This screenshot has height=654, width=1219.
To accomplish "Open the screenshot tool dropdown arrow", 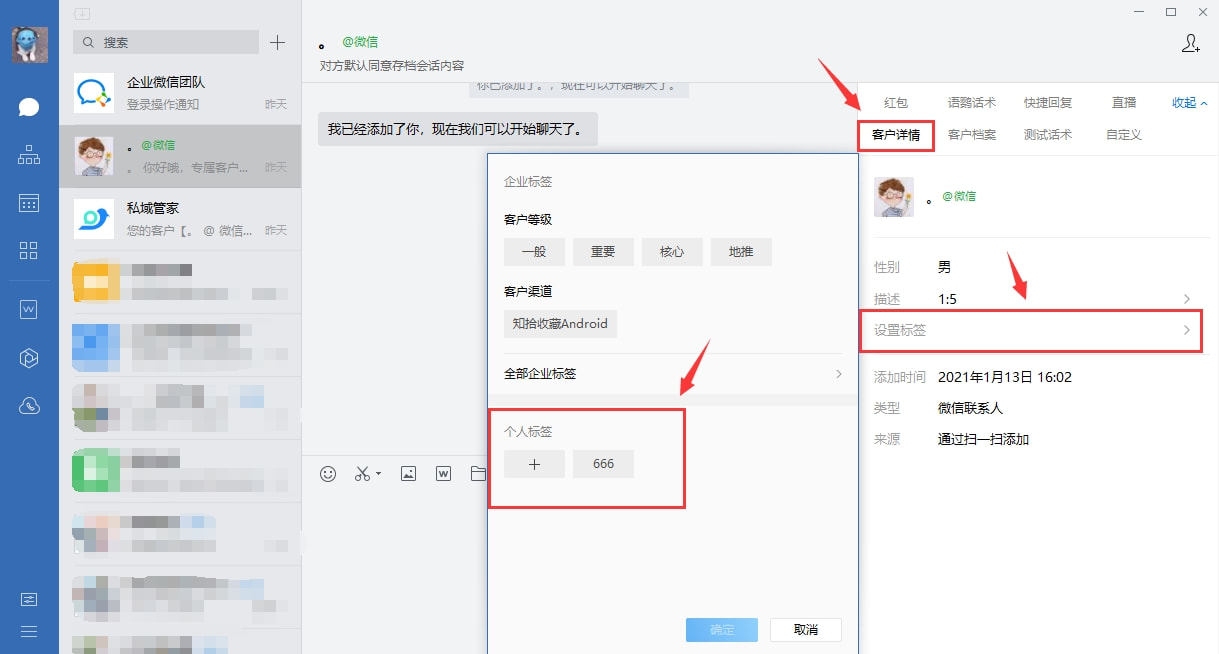I will 379,475.
